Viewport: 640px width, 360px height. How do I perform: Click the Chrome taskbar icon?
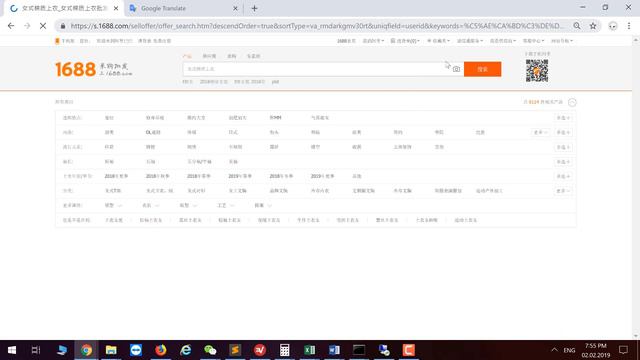(86, 350)
